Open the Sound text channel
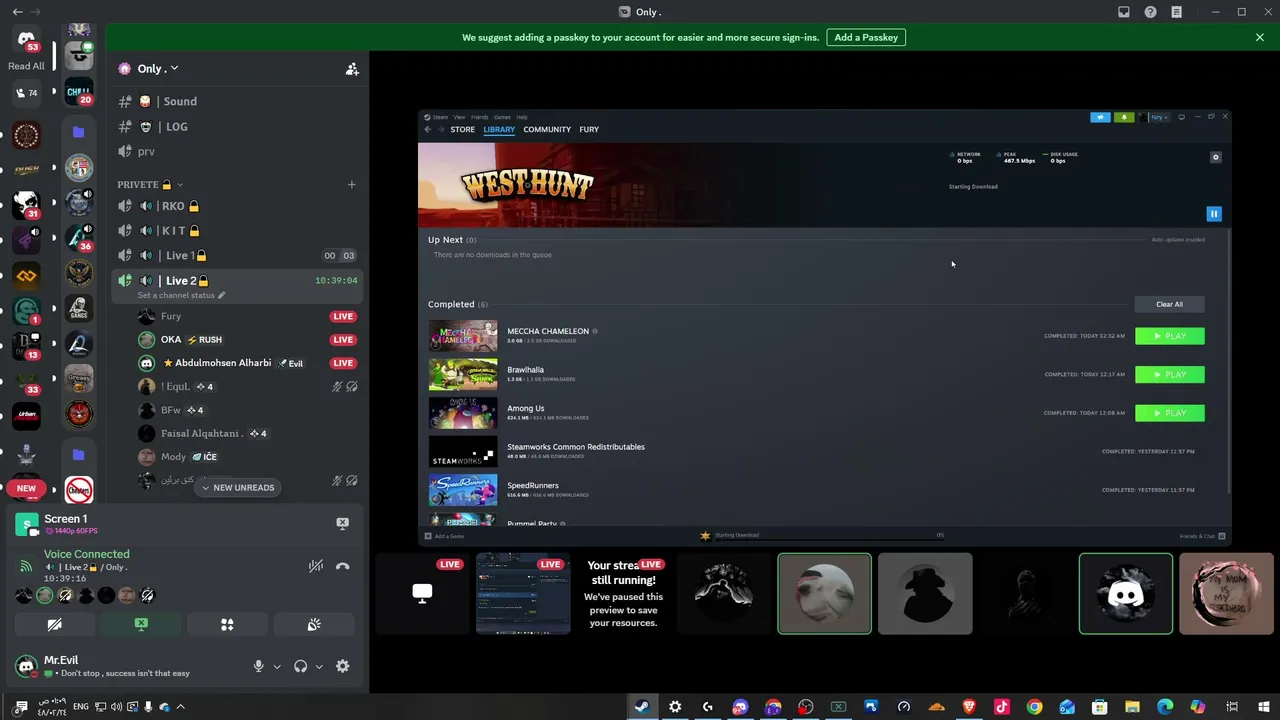 (237, 101)
